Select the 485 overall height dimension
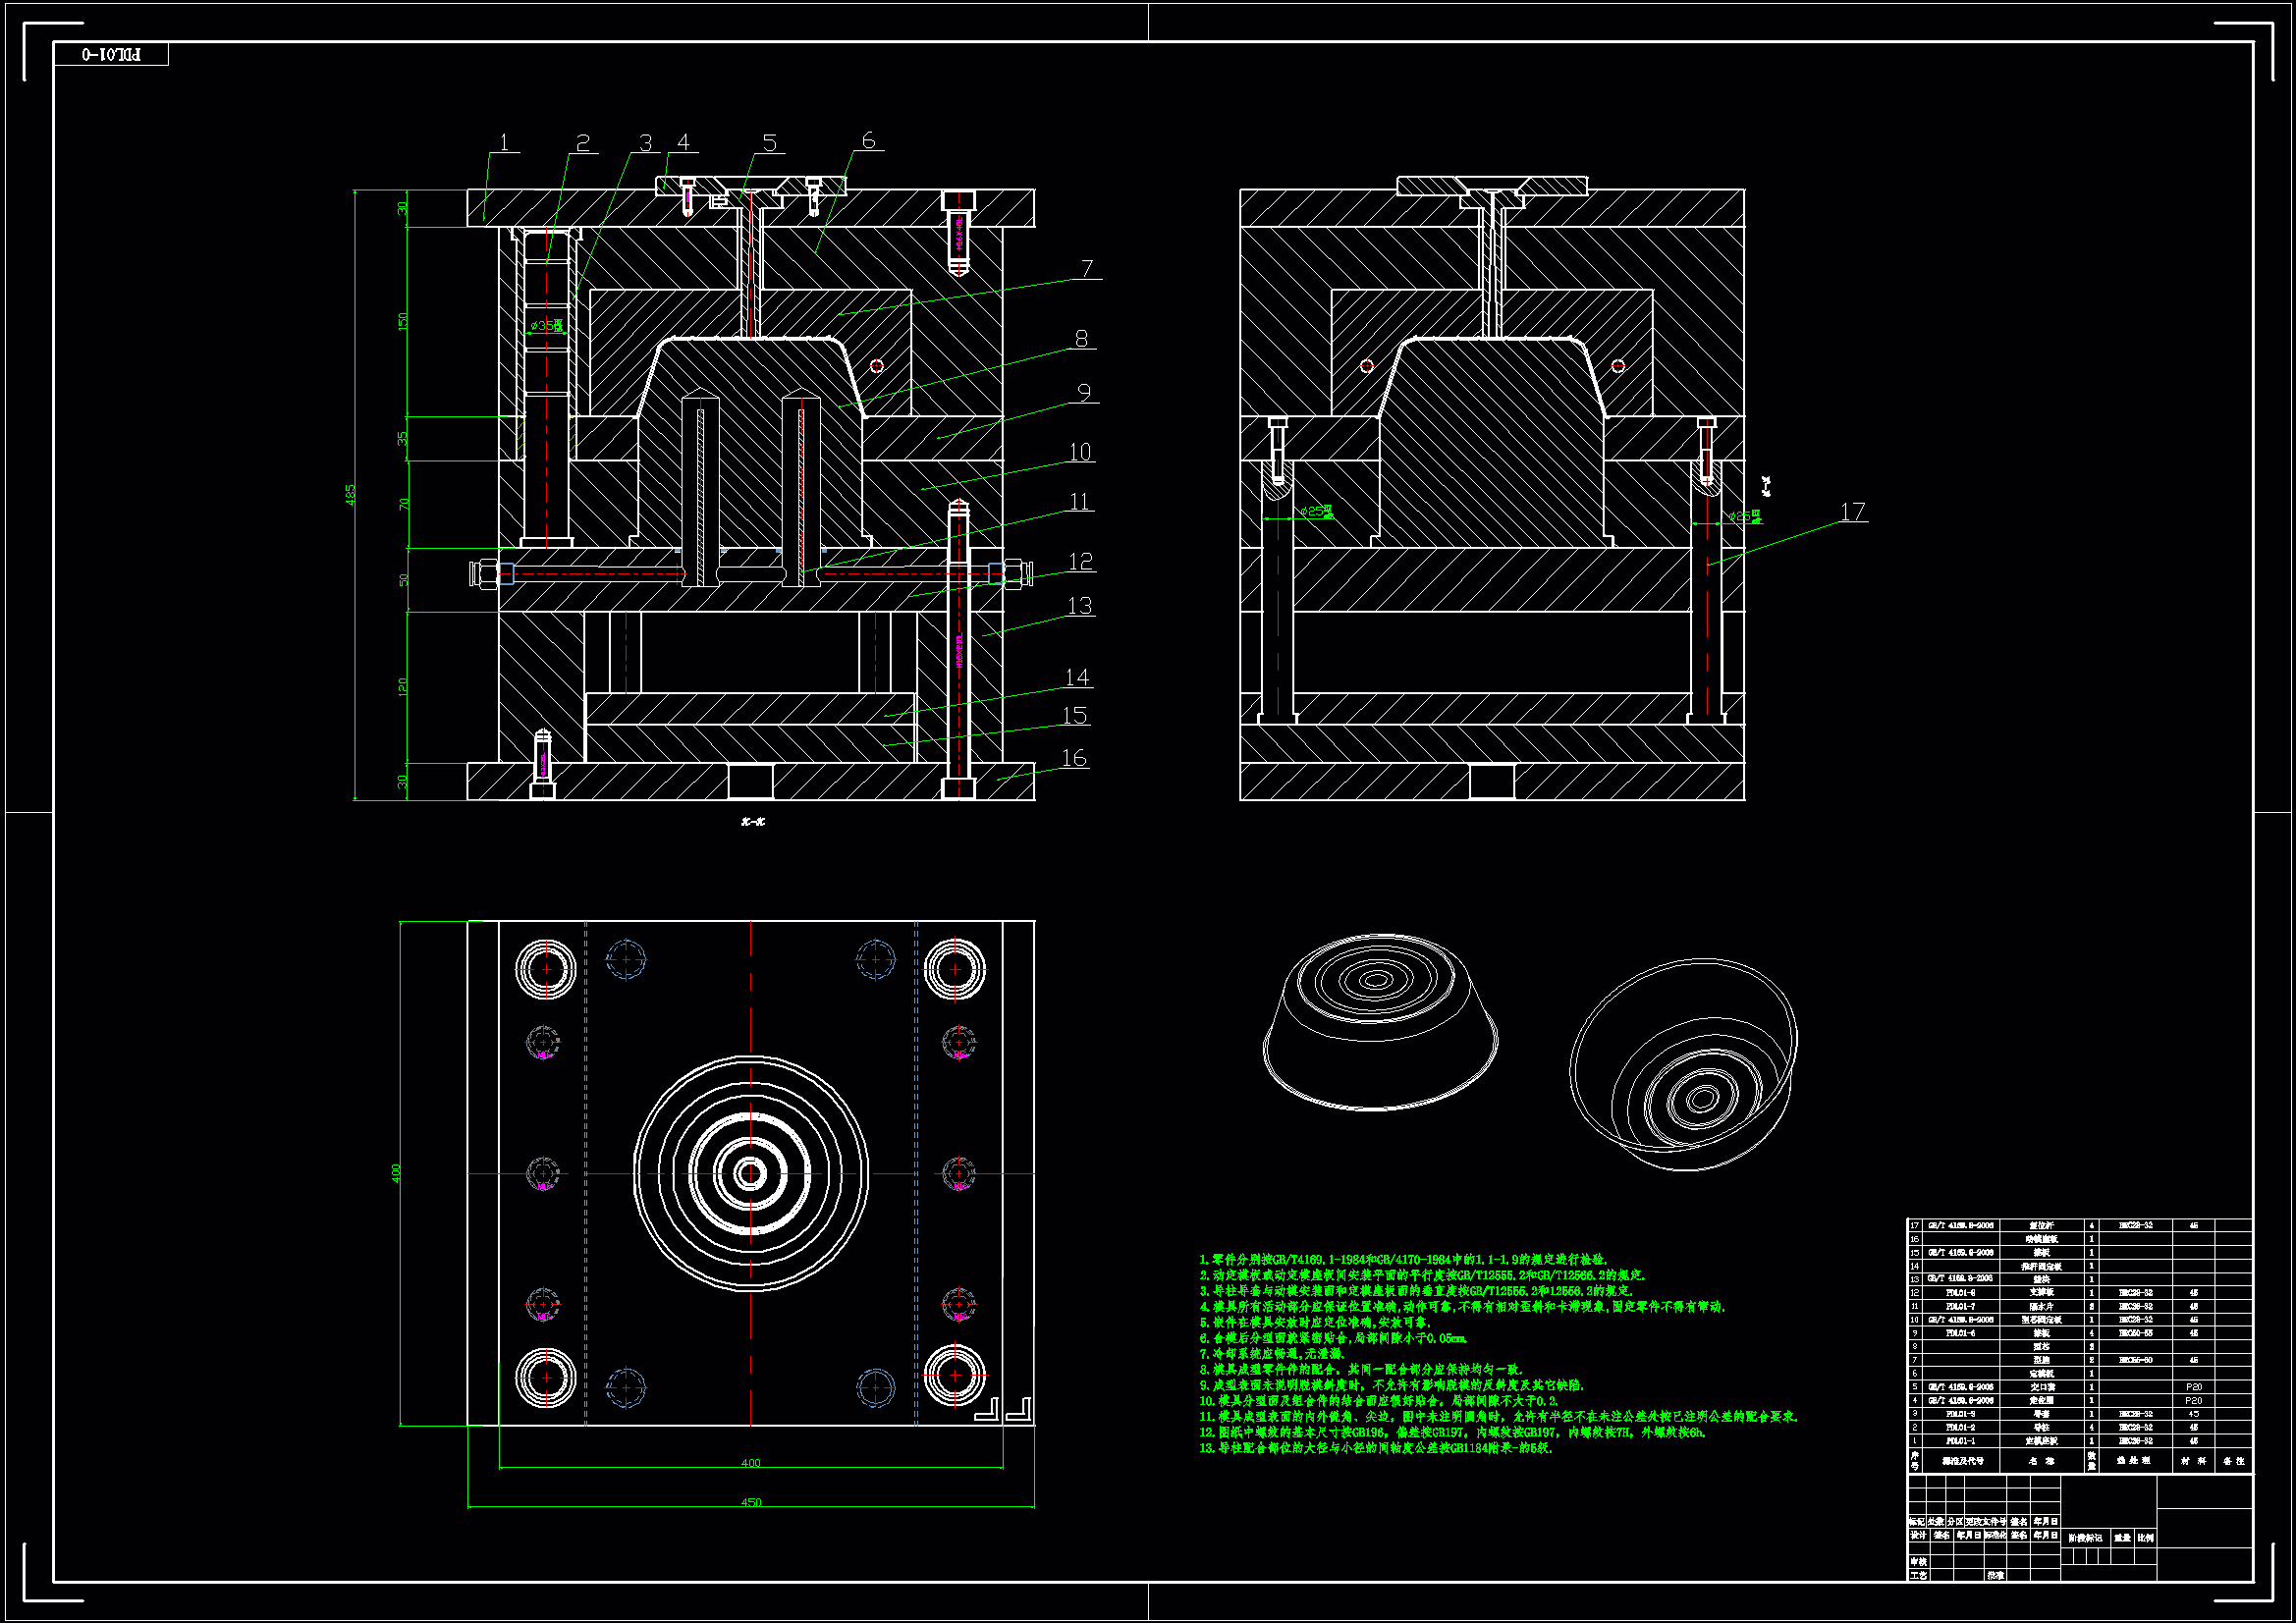The image size is (2296, 1623). click(x=351, y=495)
